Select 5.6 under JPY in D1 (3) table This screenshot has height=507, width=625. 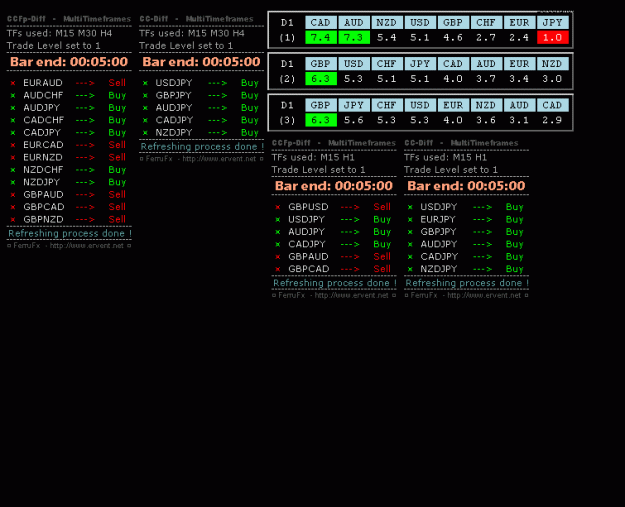tap(354, 120)
